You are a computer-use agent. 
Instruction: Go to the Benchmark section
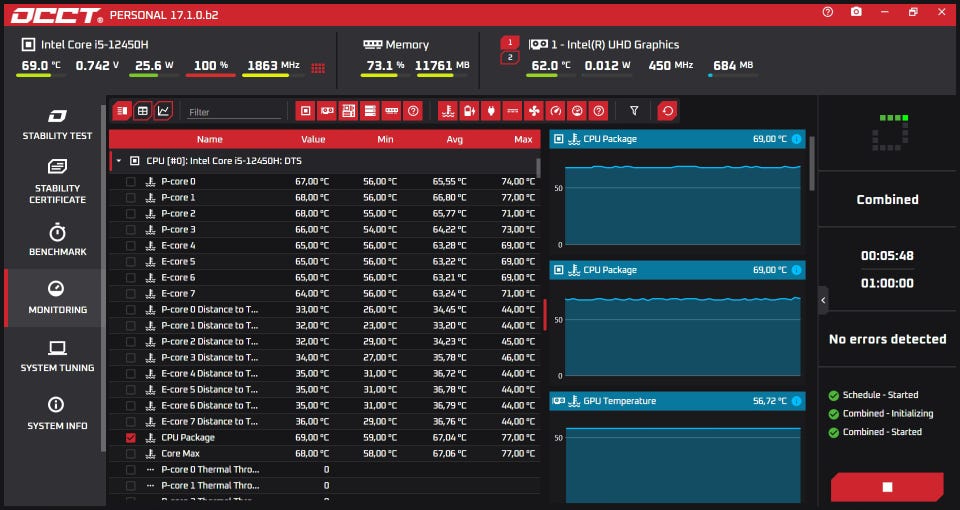(x=57, y=240)
